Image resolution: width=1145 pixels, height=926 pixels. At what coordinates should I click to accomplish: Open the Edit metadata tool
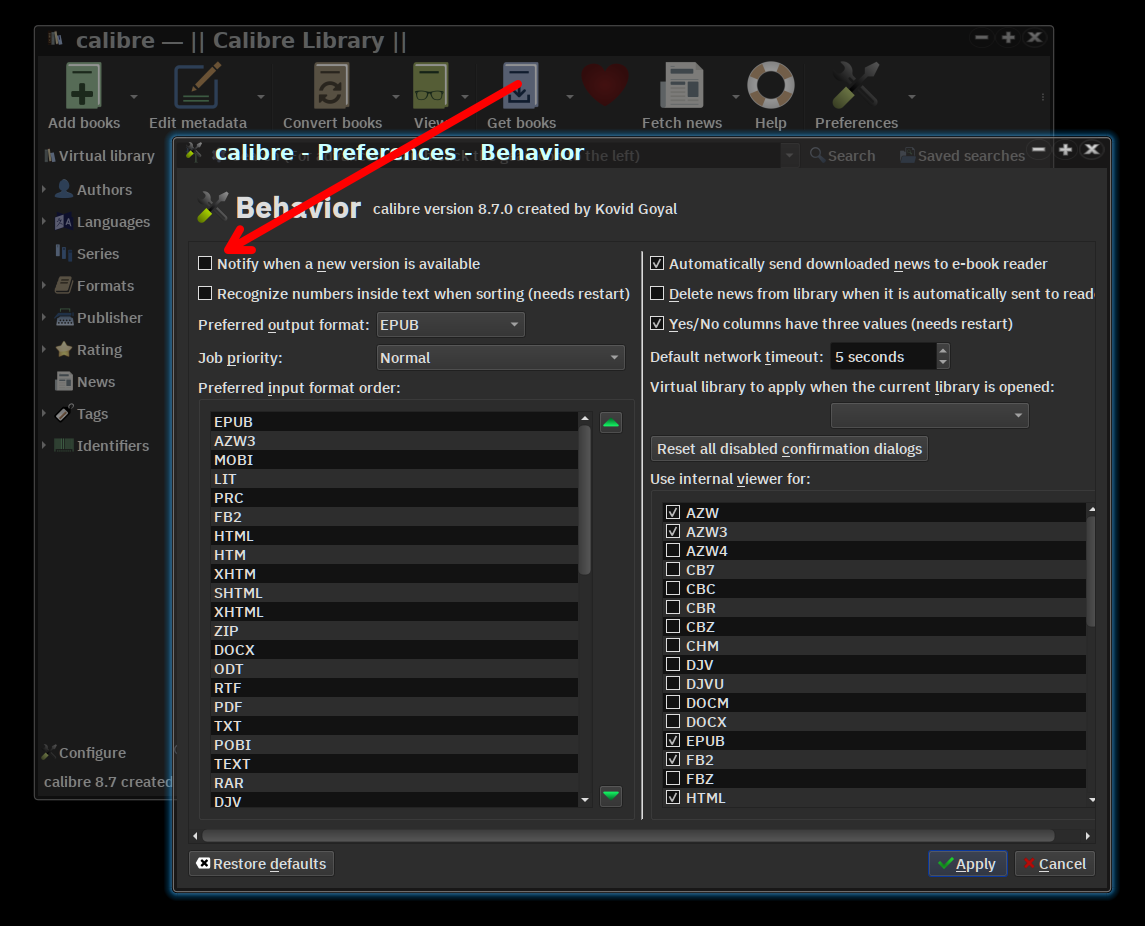point(197,87)
